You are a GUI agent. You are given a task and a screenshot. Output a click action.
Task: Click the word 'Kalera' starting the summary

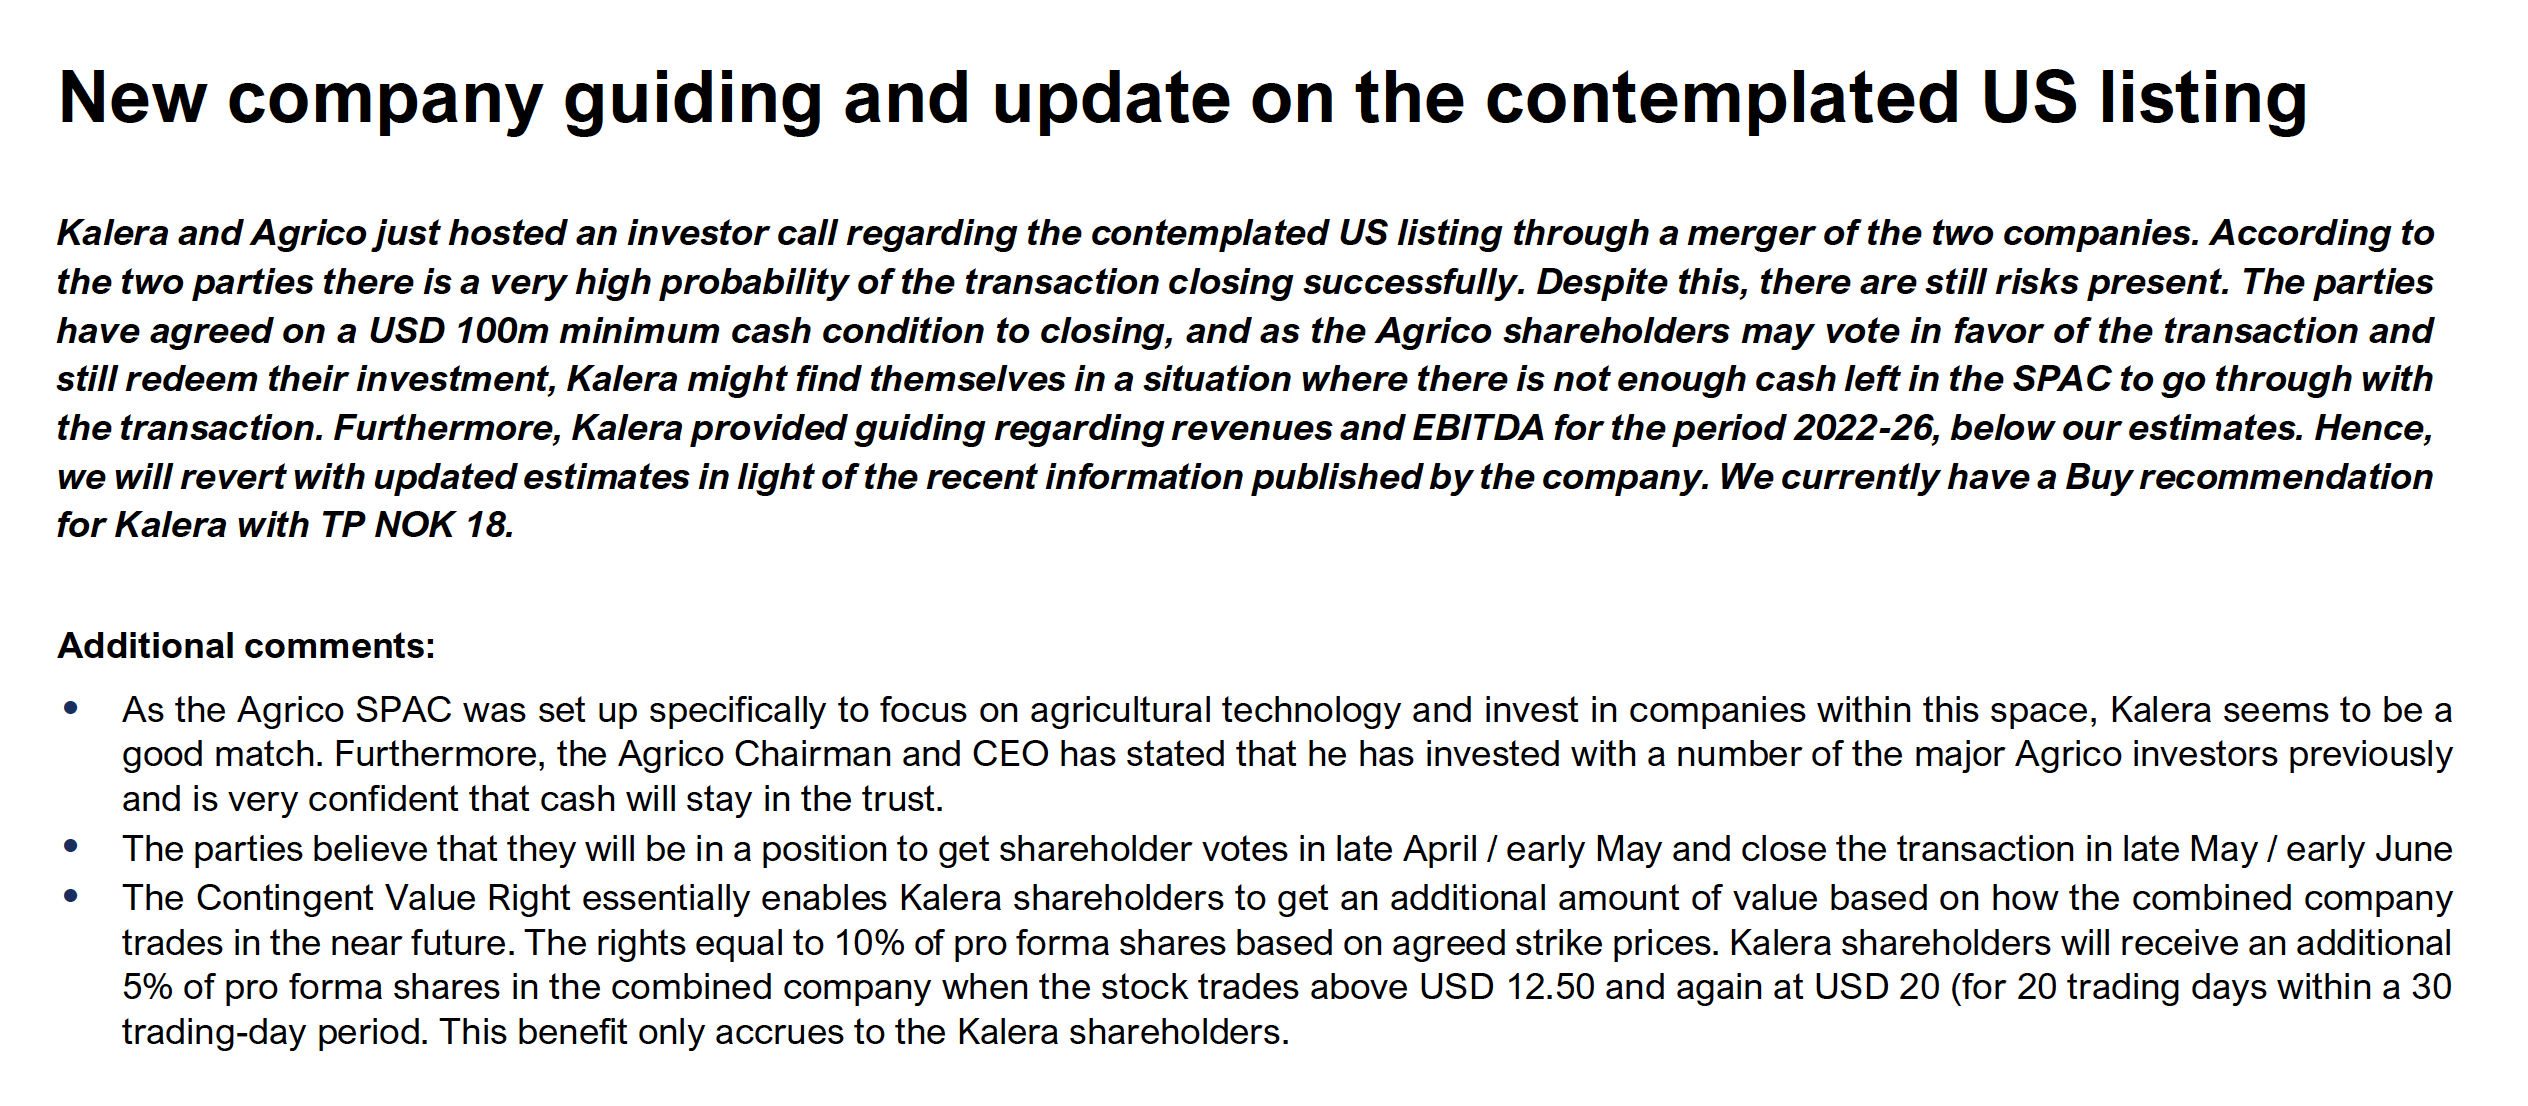point(112,233)
